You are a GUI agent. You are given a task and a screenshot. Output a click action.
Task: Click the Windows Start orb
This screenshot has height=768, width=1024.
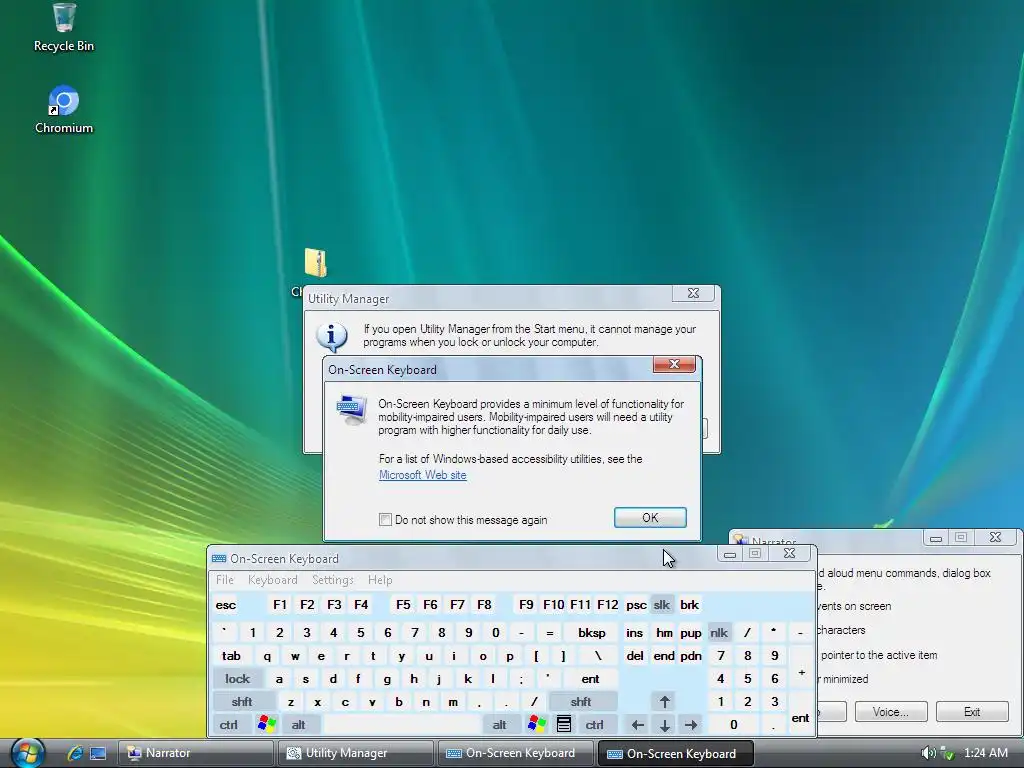point(27,753)
